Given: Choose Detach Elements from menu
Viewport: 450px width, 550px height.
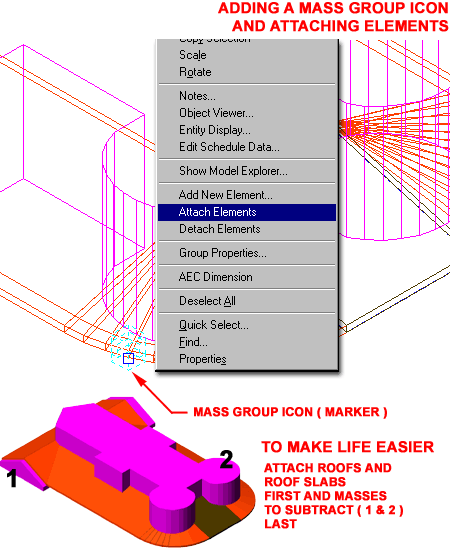Looking at the screenshot, I should click(x=247, y=229).
